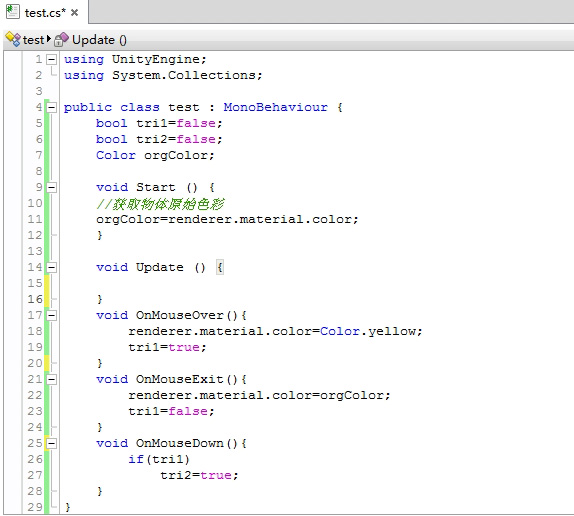The image size is (574, 516).
Task: Click the test.cs file icon in tab
Action: coord(12,12)
